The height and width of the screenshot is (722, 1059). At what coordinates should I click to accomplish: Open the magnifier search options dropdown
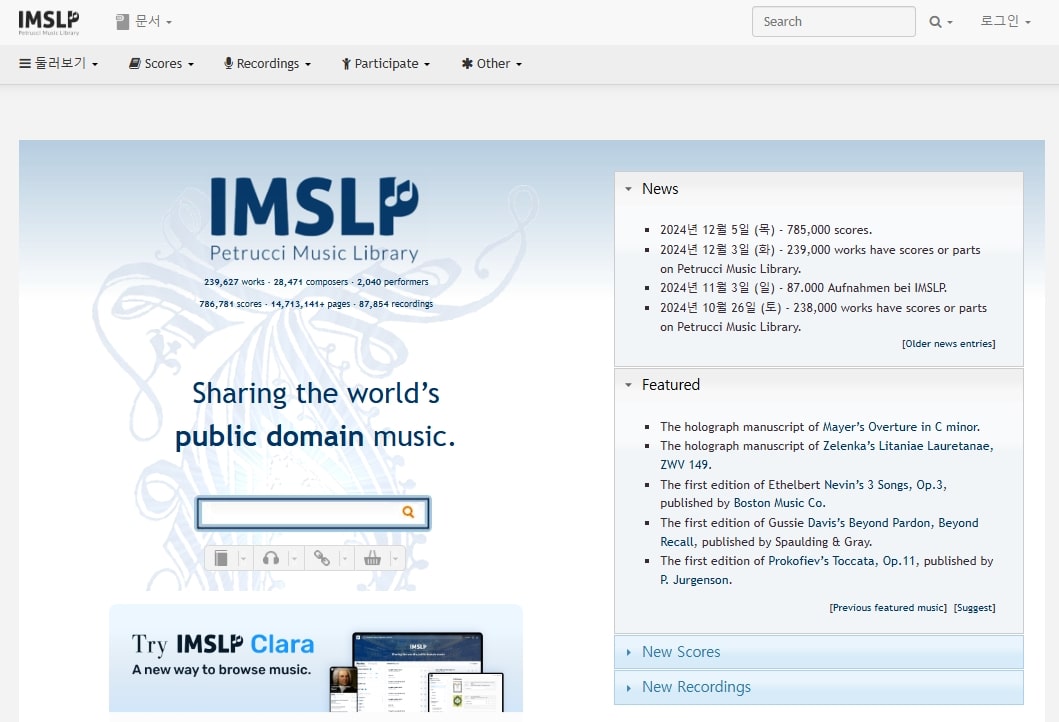pyautogui.click(x=941, y=22)
